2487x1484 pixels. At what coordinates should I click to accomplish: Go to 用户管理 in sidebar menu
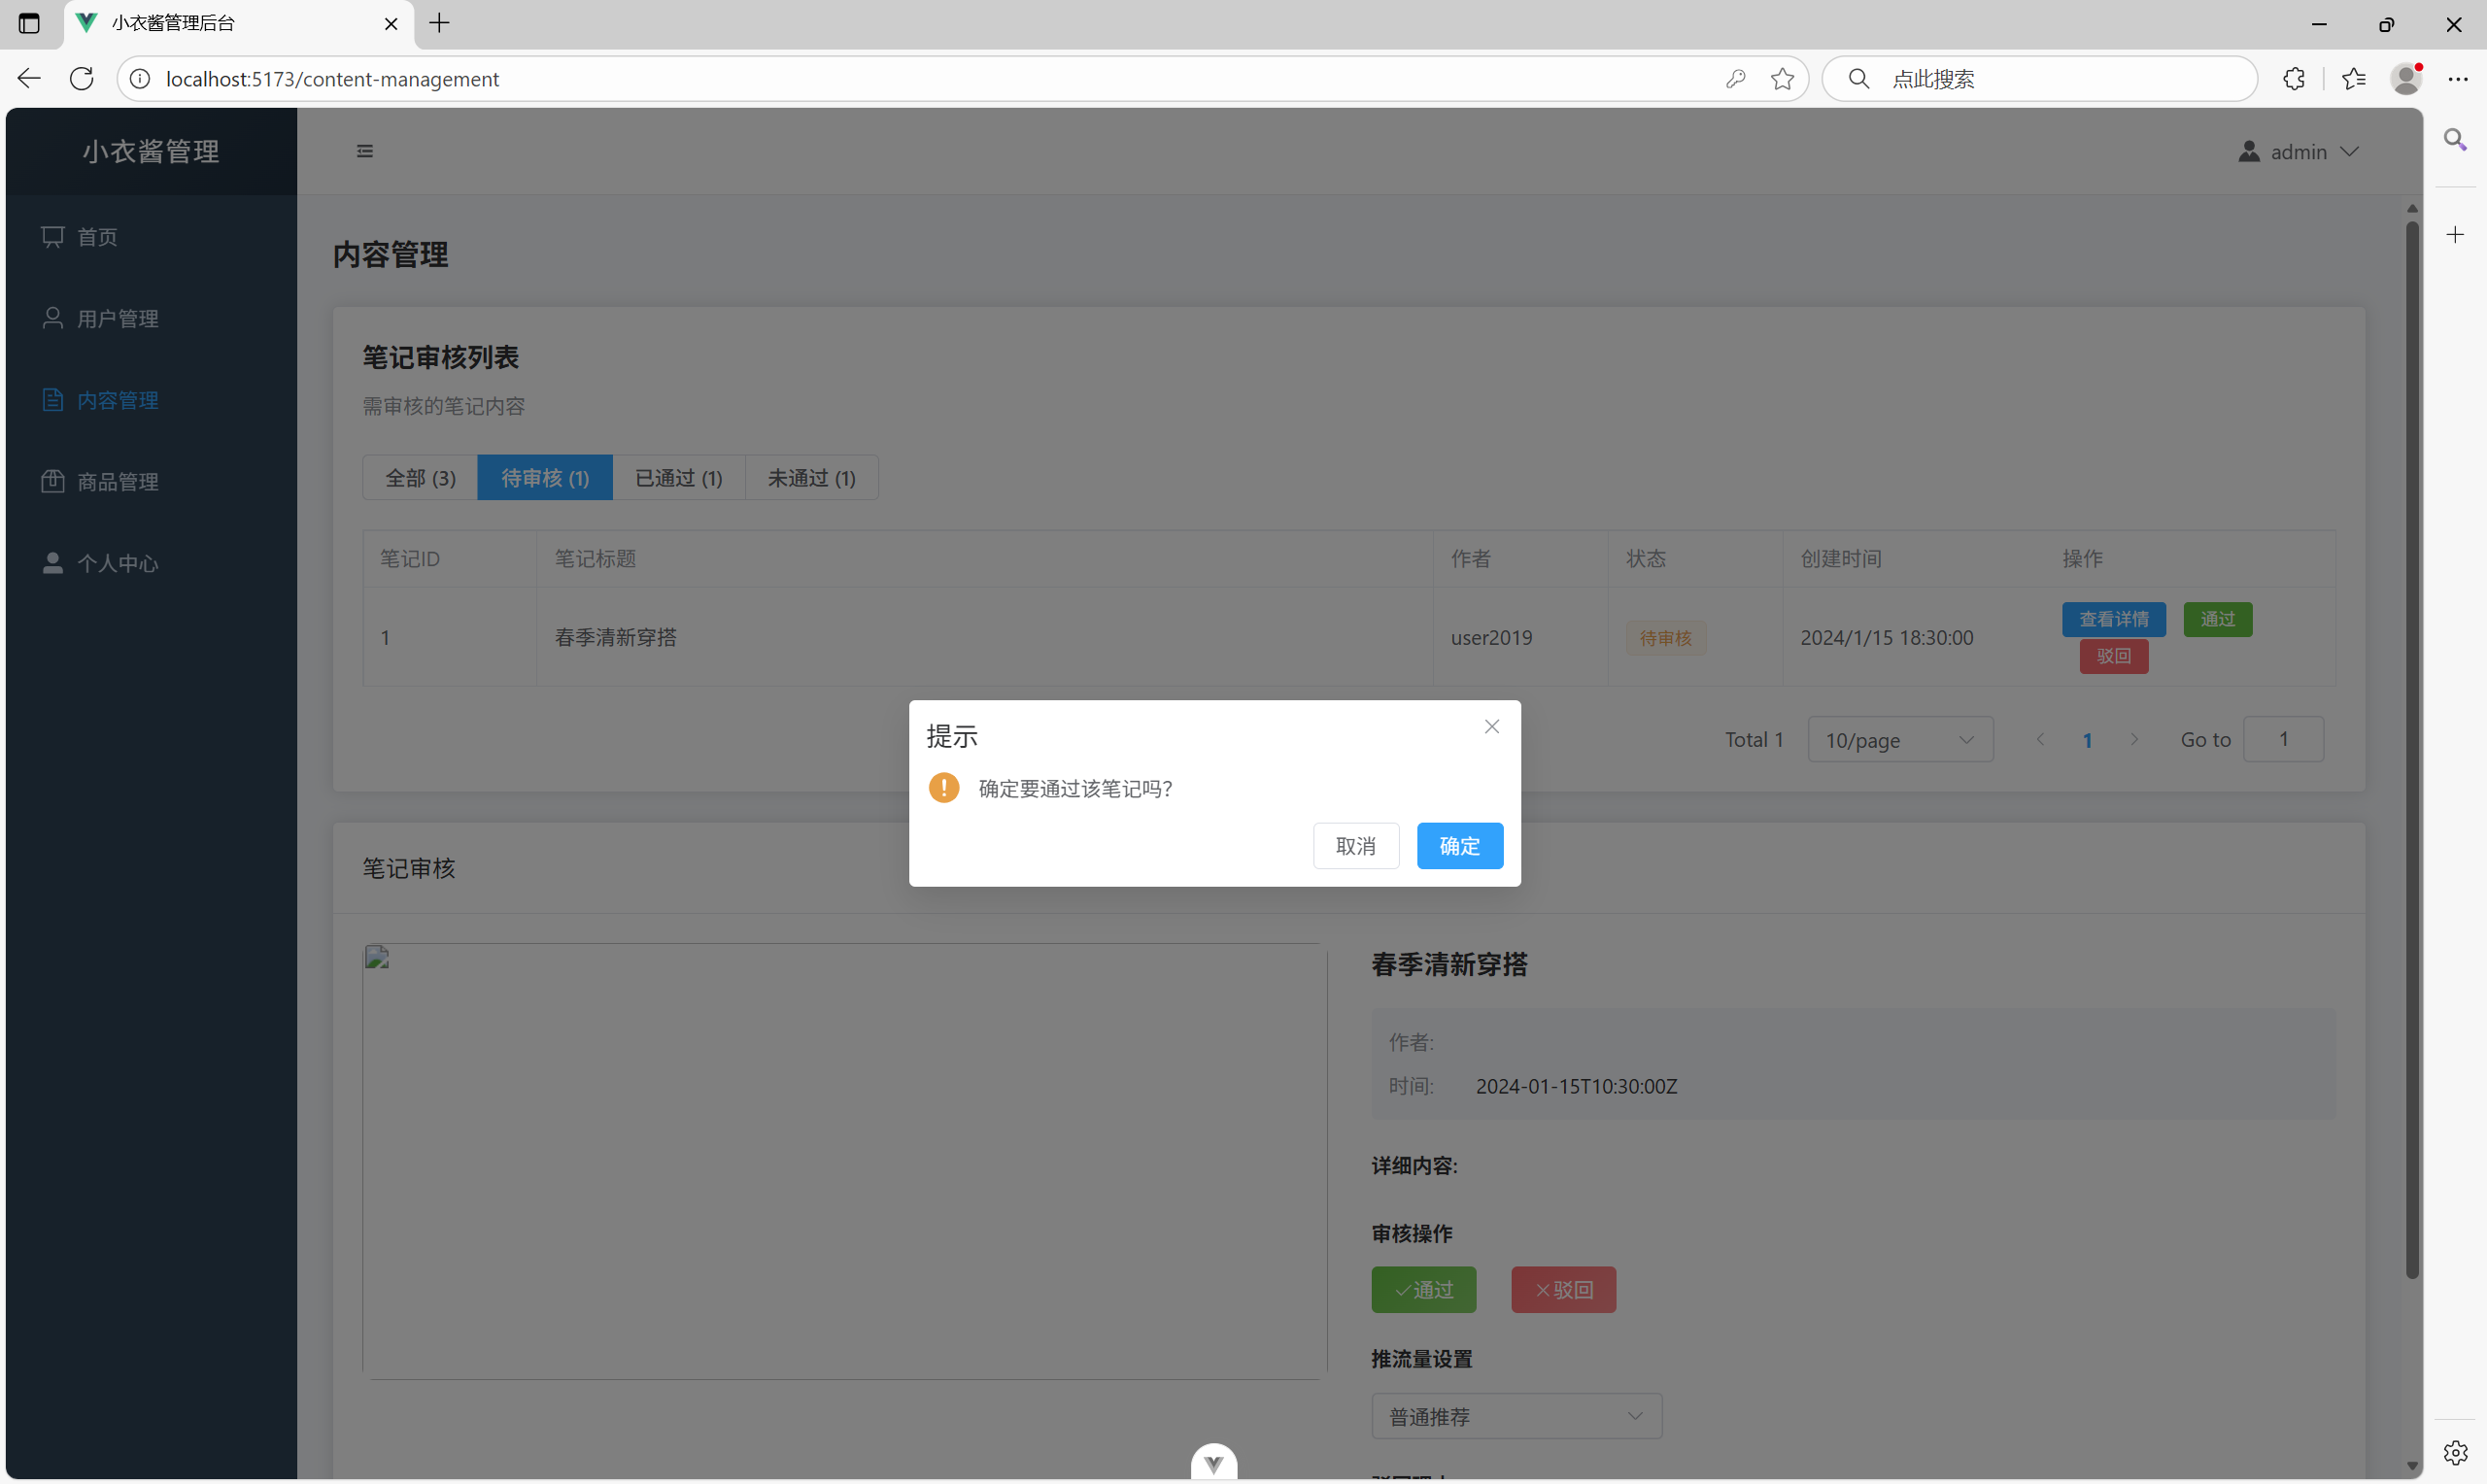pyautogui.click(x=118, y=319)
